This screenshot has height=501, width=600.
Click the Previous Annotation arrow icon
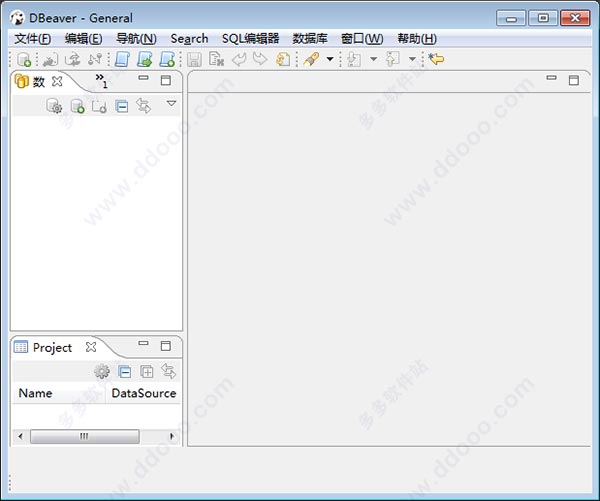(393, 59)
